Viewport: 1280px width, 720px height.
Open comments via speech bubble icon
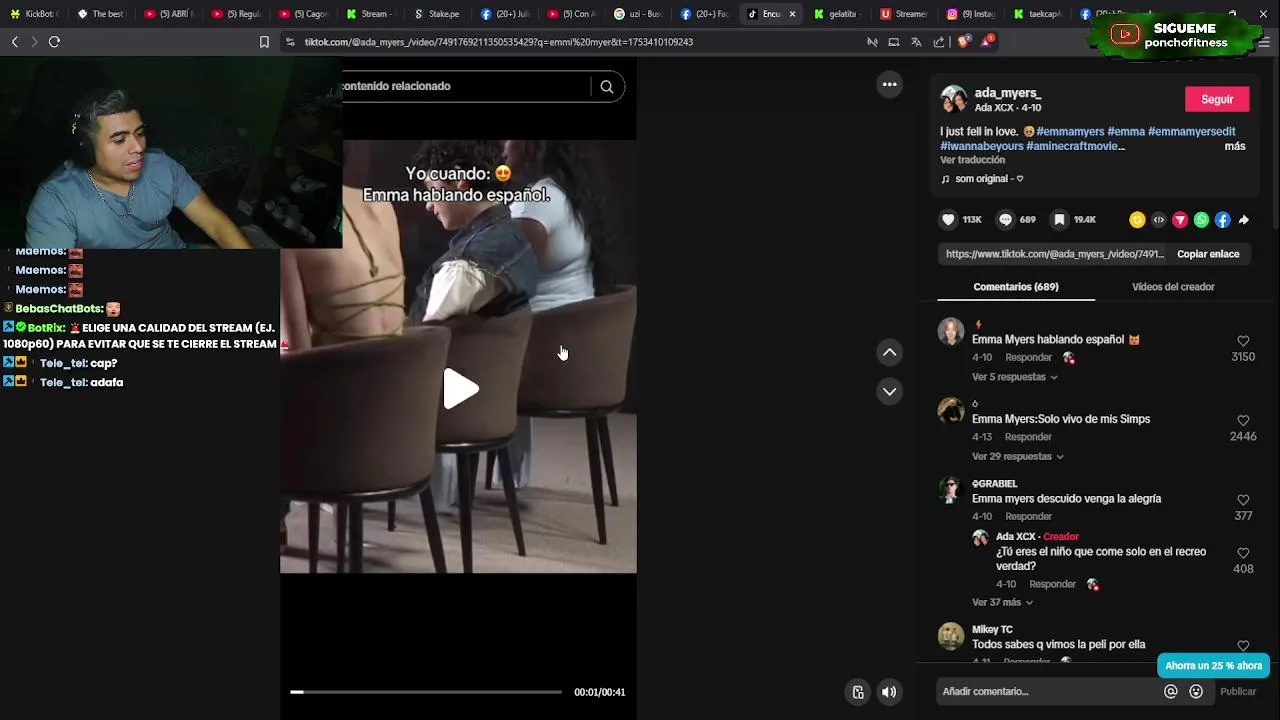click(1005, 220)
